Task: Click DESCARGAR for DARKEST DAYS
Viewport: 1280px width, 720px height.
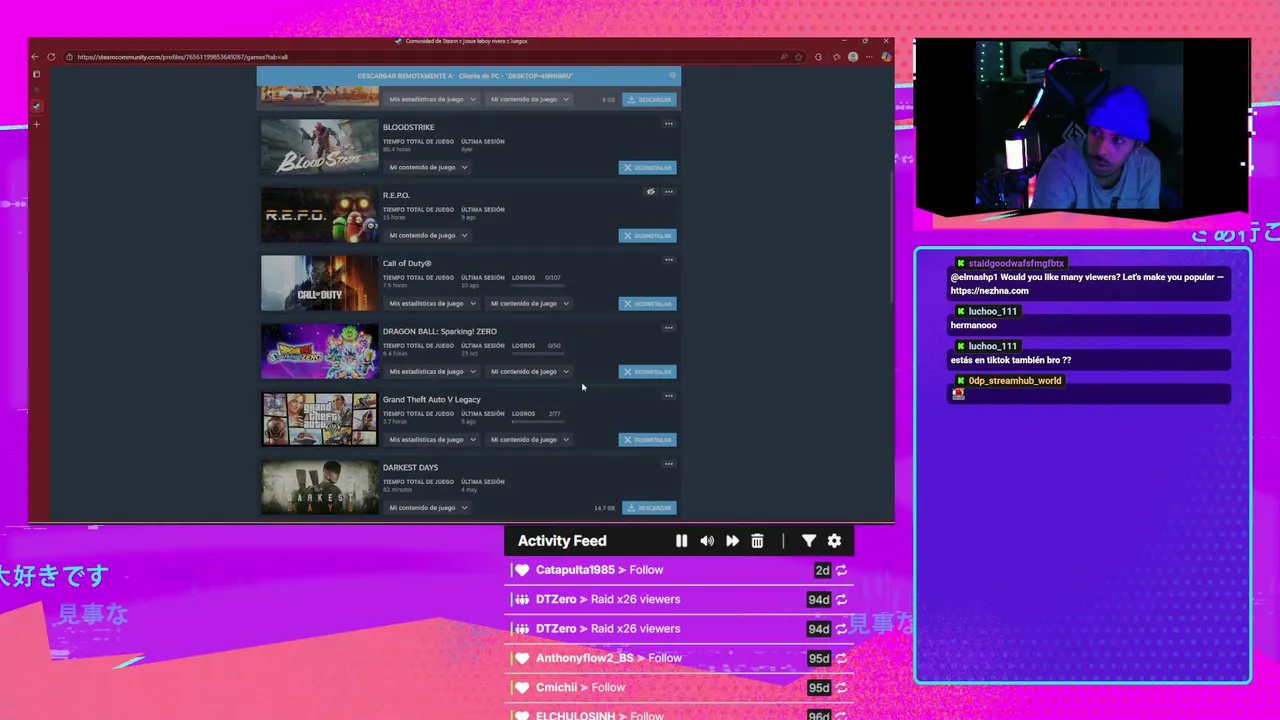Action: (x=649, y=507)
